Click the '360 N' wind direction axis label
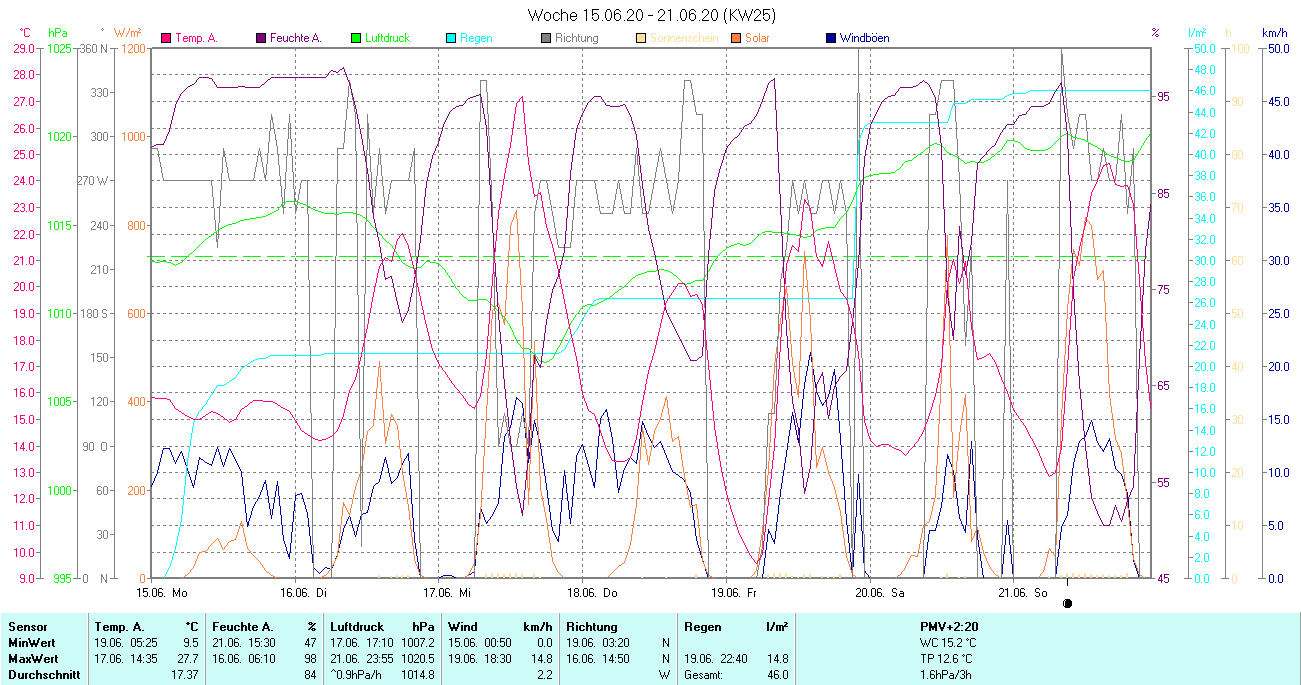This screenshot has width=1301, height=685. coord(94,48)
